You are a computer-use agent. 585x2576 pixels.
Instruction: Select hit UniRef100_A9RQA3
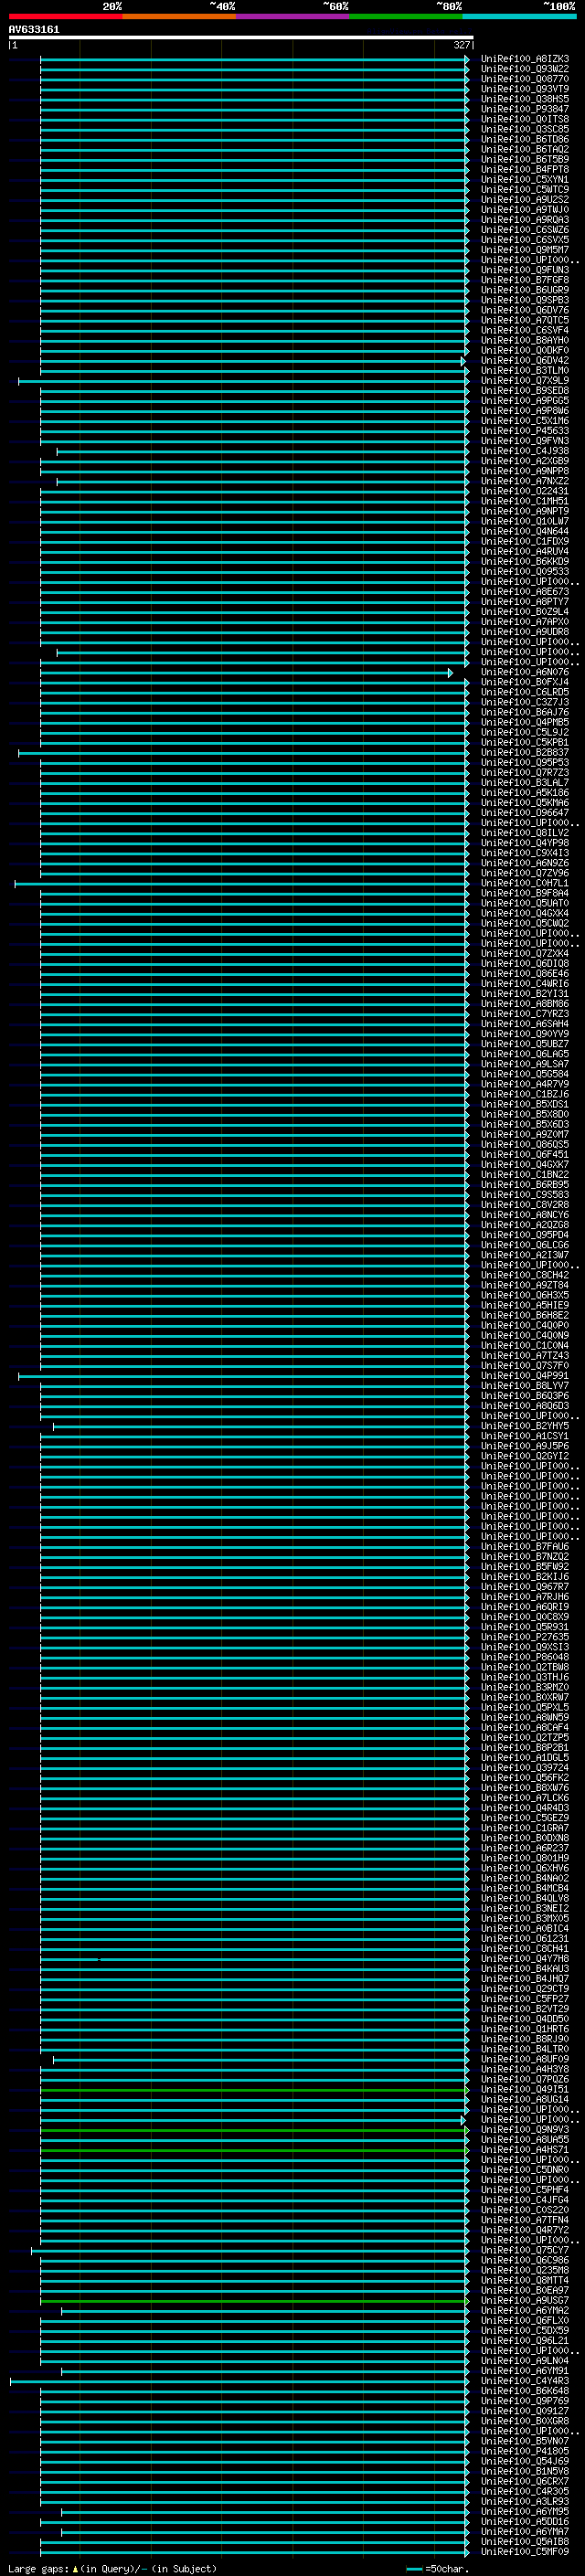click(x=524, y=220)
